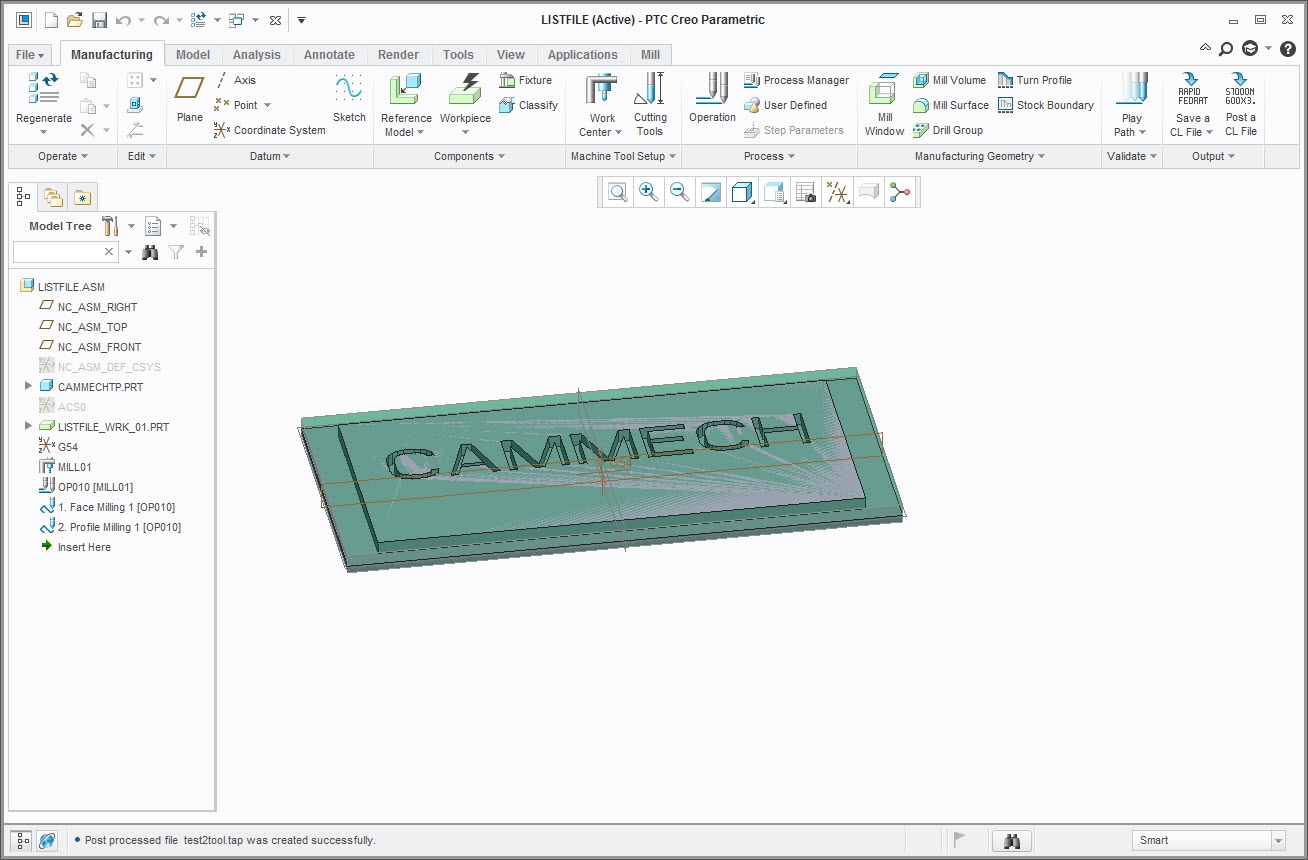Screen dimensions: 1308x860
Task: Click the Reference Model icon
Action: click(x=405, y=90)
